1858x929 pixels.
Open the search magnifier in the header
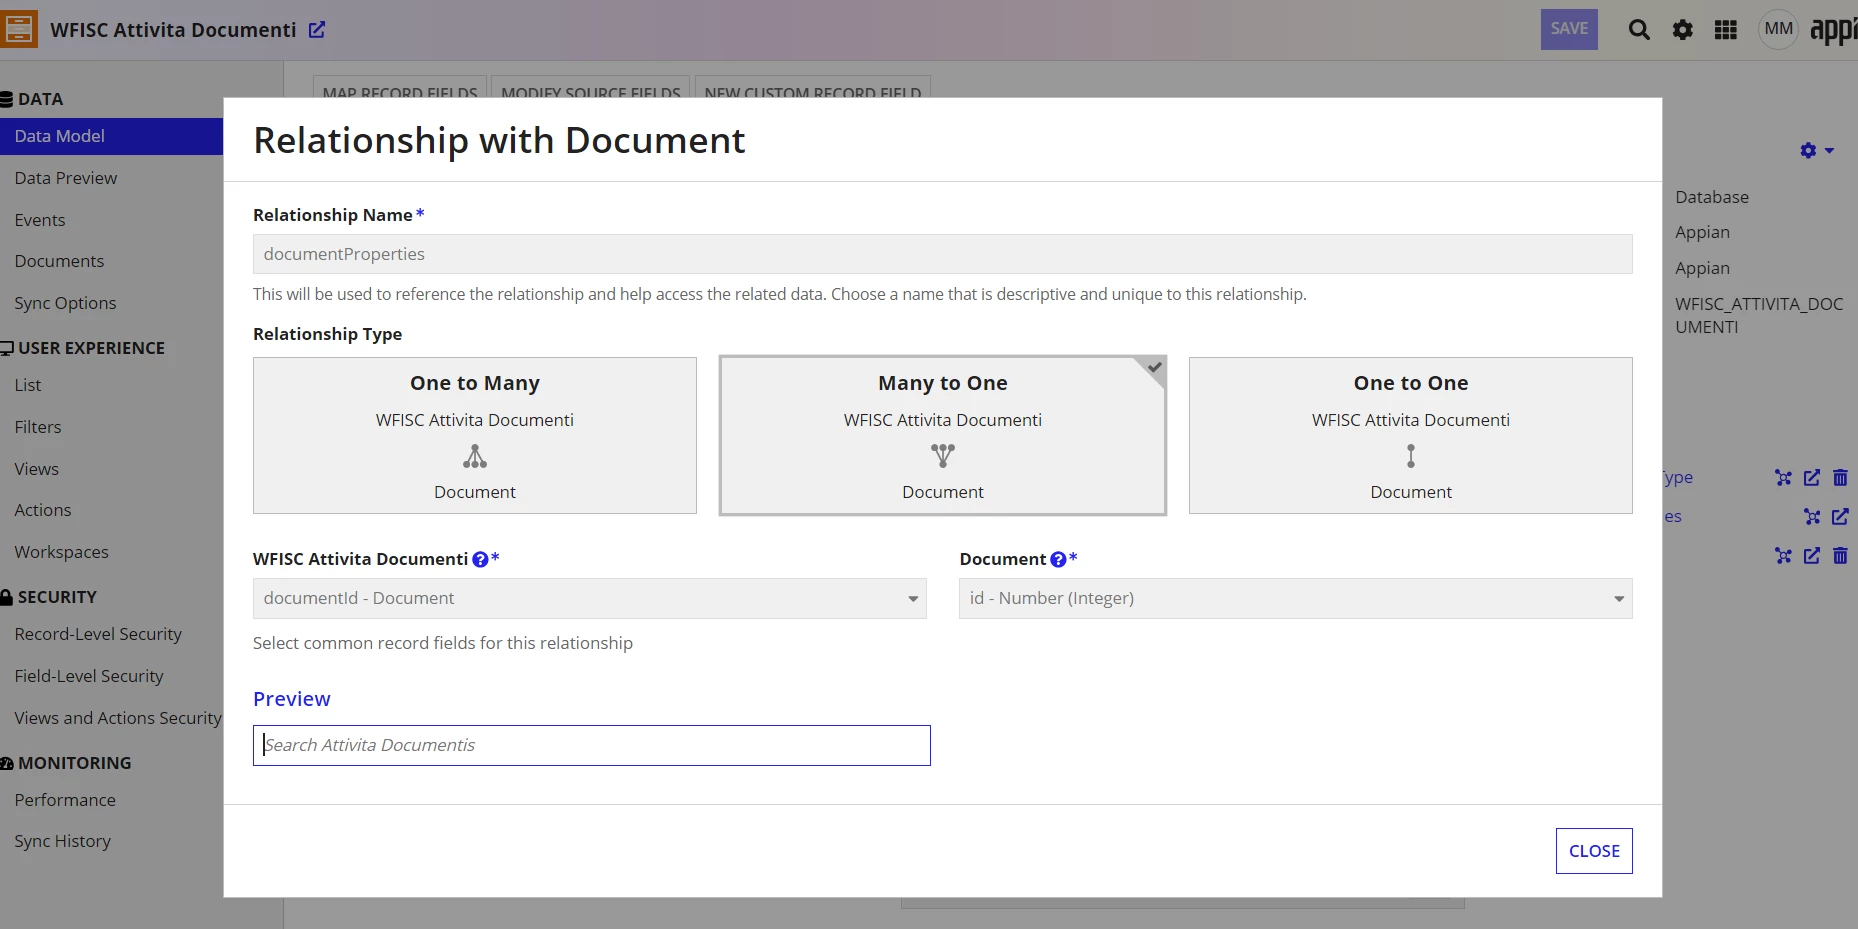coord(1639,30)
